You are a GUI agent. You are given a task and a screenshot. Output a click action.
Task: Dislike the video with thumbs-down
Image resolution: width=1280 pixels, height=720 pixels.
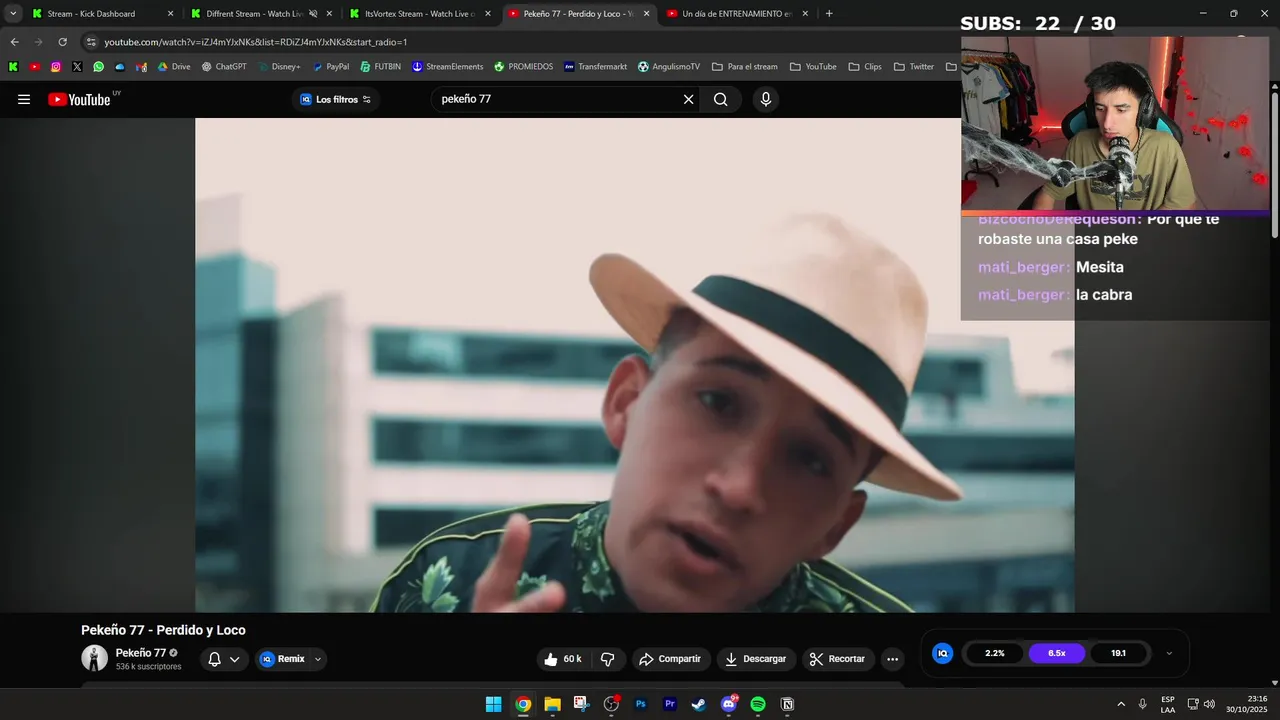tap(607, 659)
